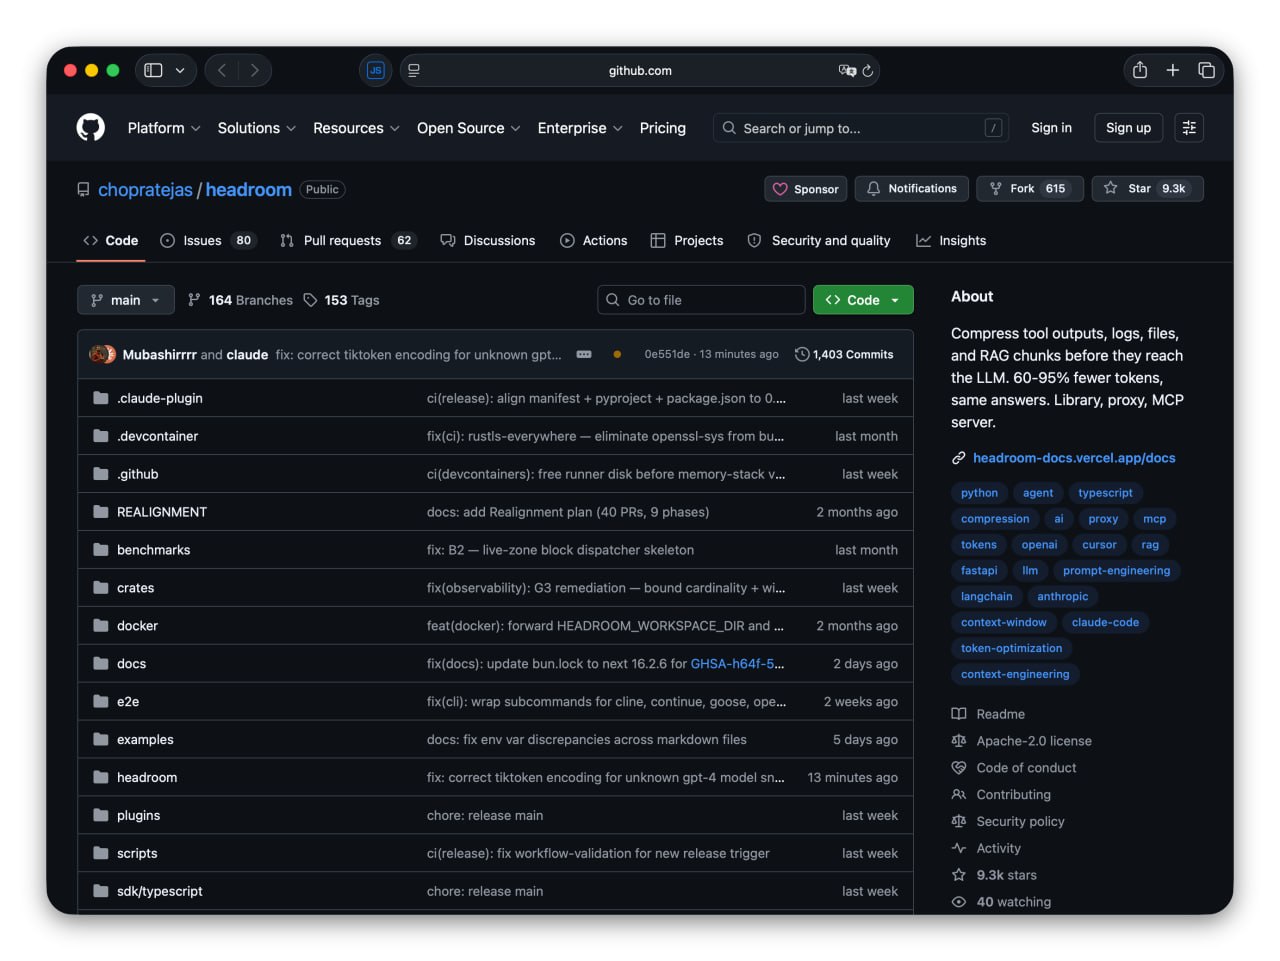The image size is (1280, 961).
Task: Open the Insights tab
Action: (x=951, y=240)
